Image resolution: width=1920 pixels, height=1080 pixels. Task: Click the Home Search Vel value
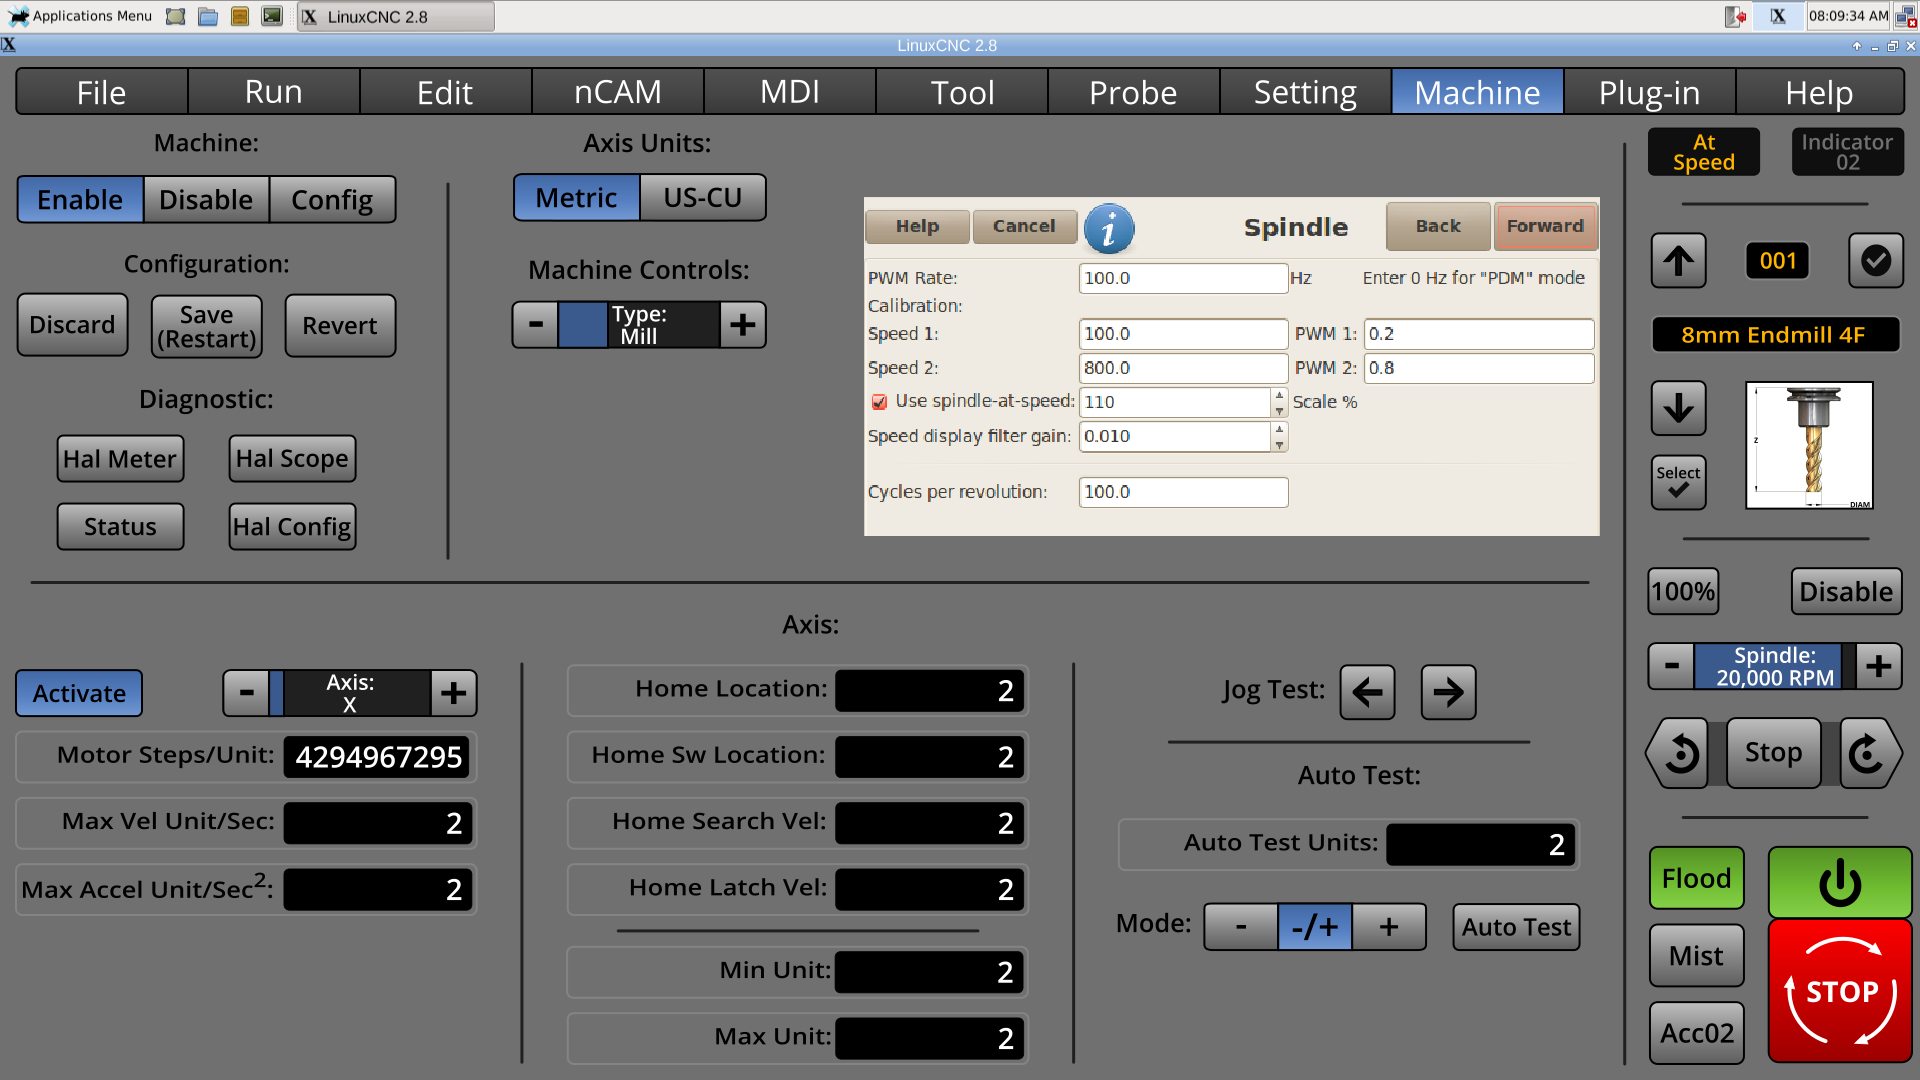[x=929, y=823]
